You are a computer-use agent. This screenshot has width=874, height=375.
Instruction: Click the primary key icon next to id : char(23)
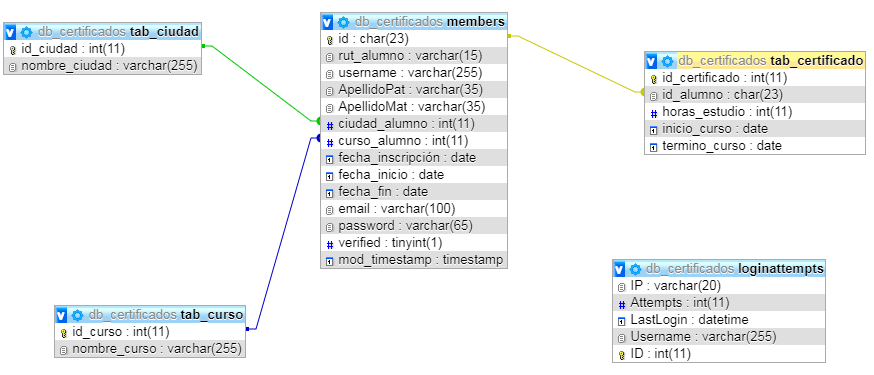pyautogui.click(x=329, y=40)
